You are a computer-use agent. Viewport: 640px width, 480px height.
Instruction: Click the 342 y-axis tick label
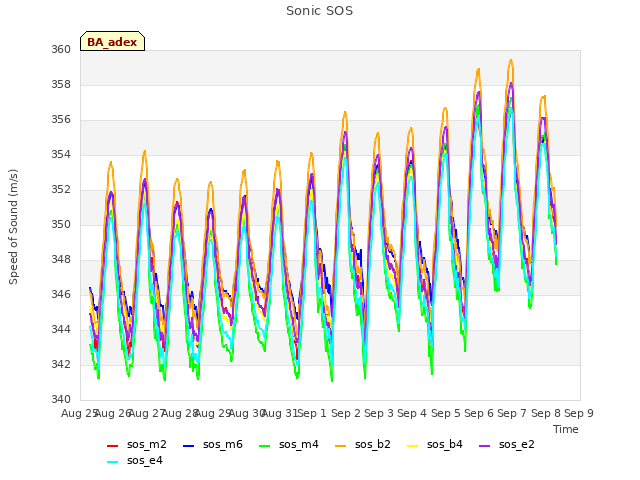pos(61,364)
